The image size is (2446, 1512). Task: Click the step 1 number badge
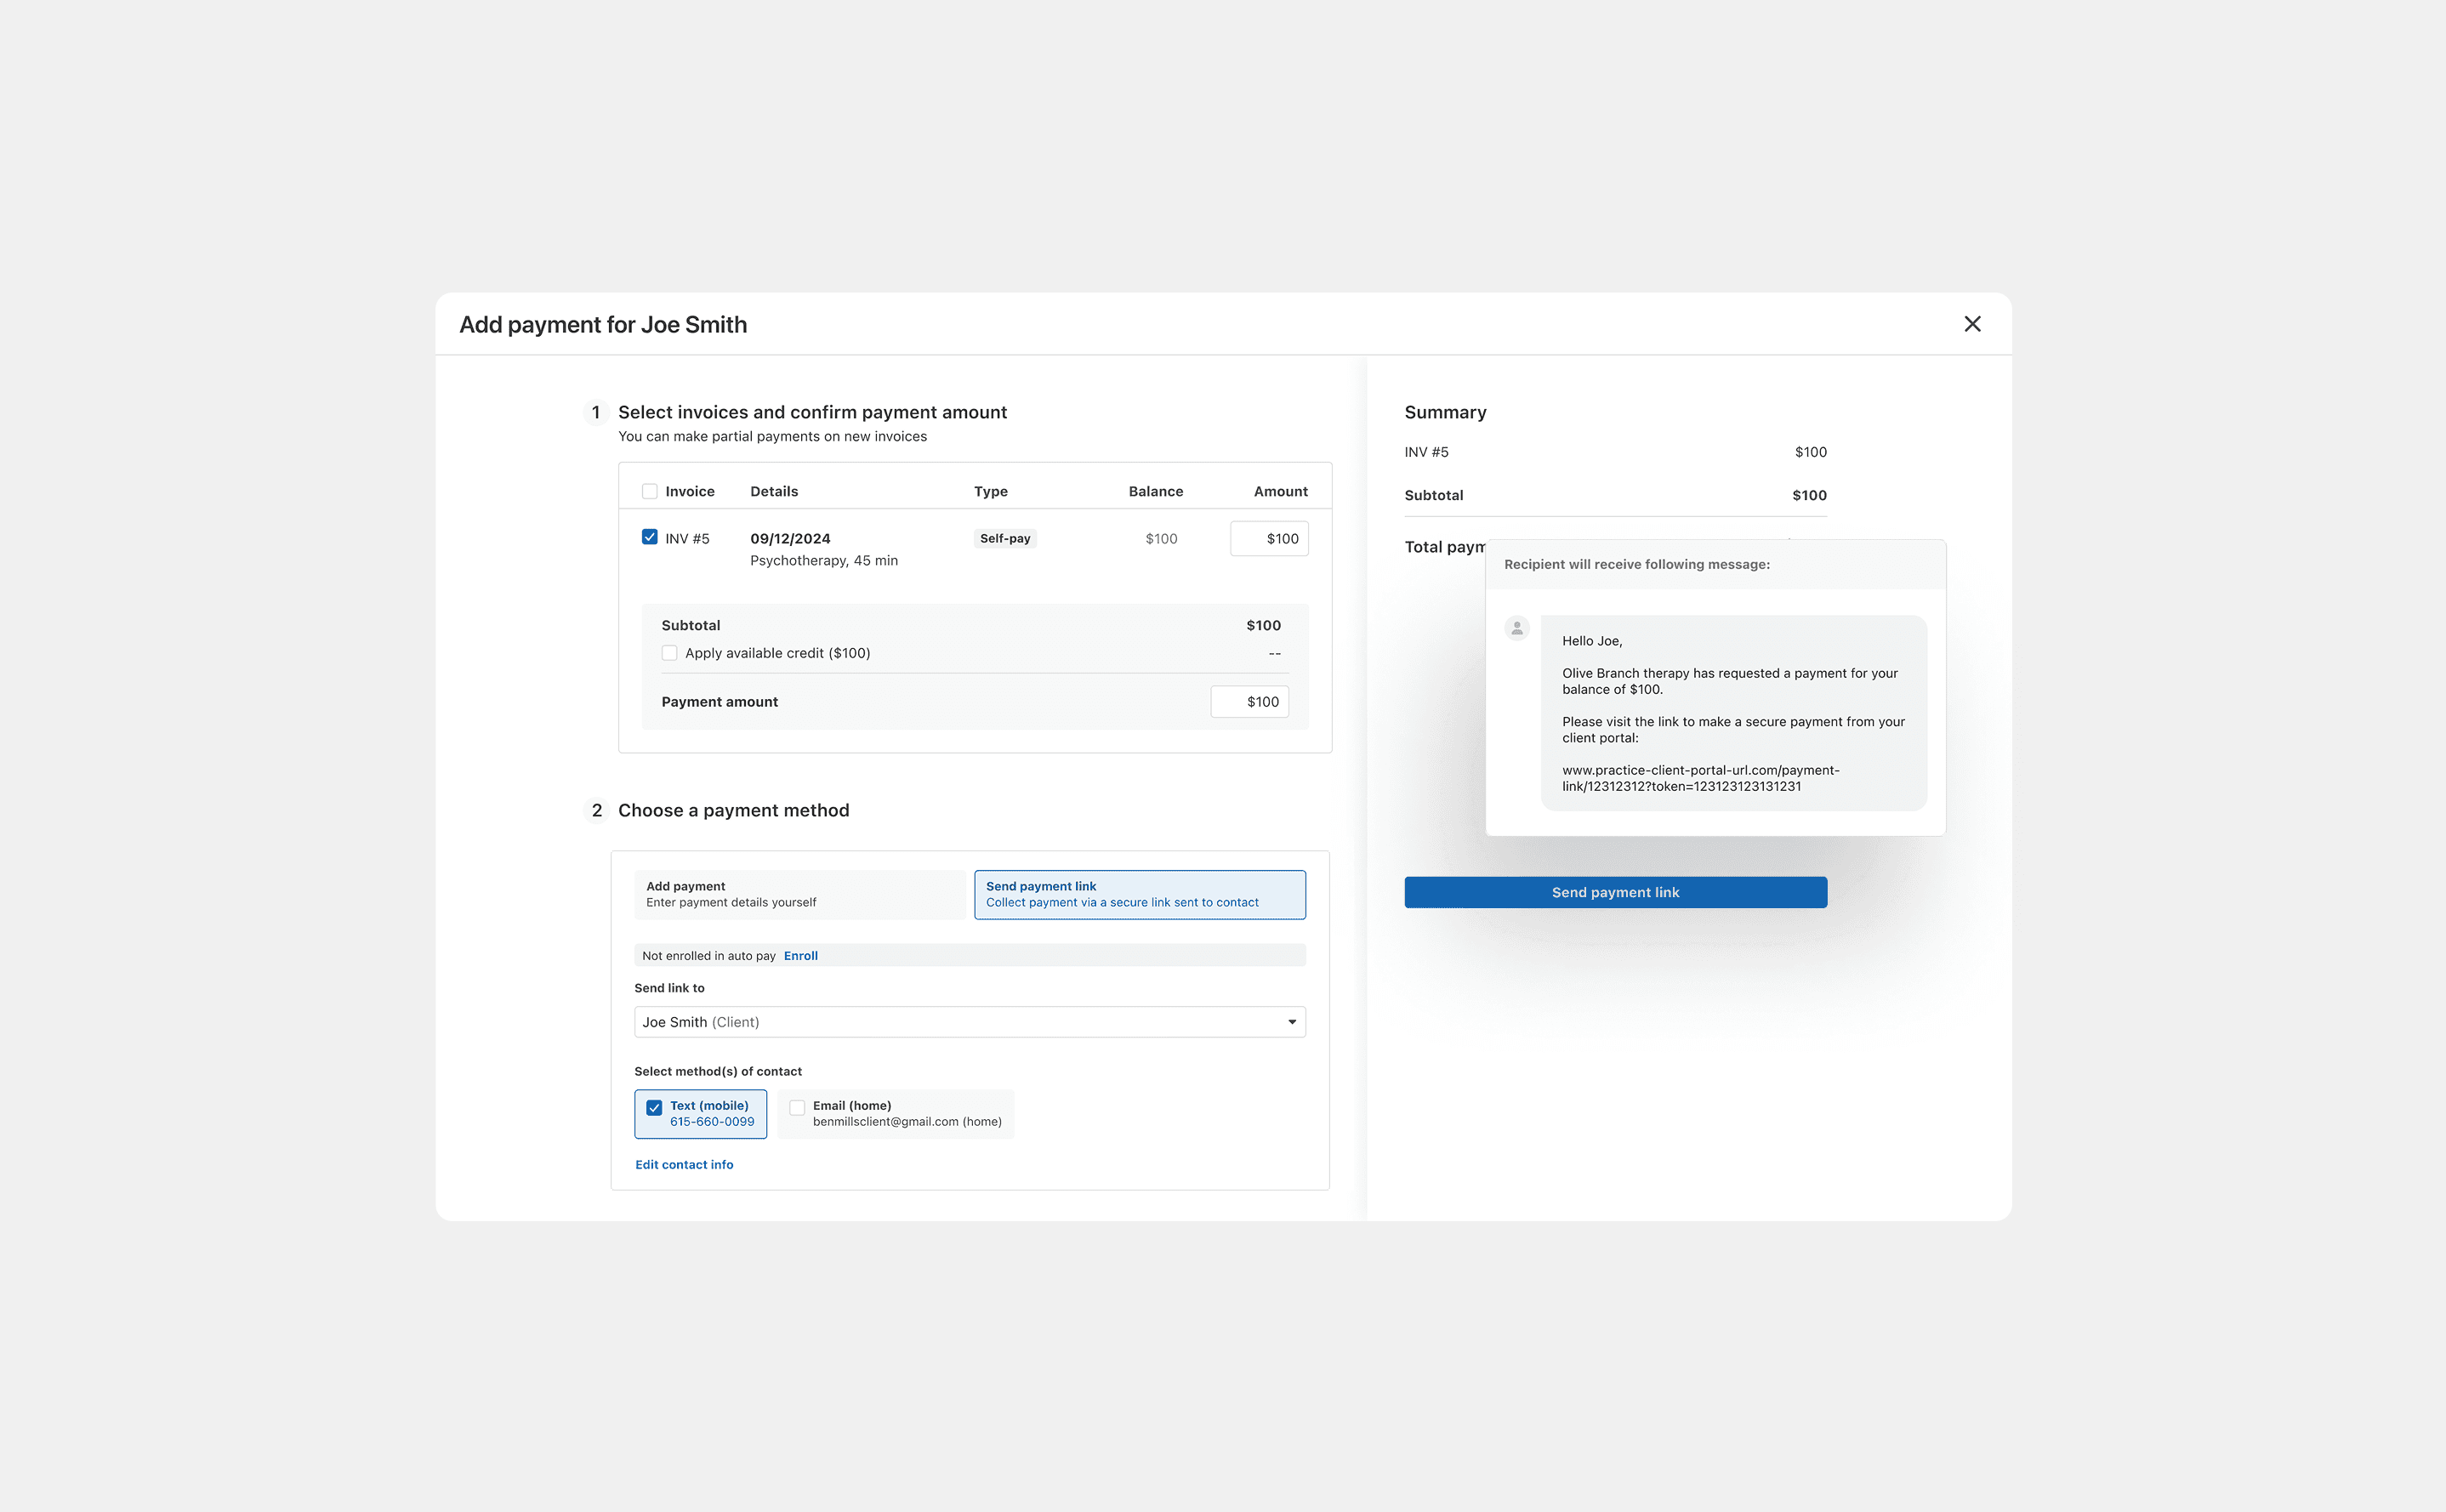pyautogui.click(x=596, y=412)
